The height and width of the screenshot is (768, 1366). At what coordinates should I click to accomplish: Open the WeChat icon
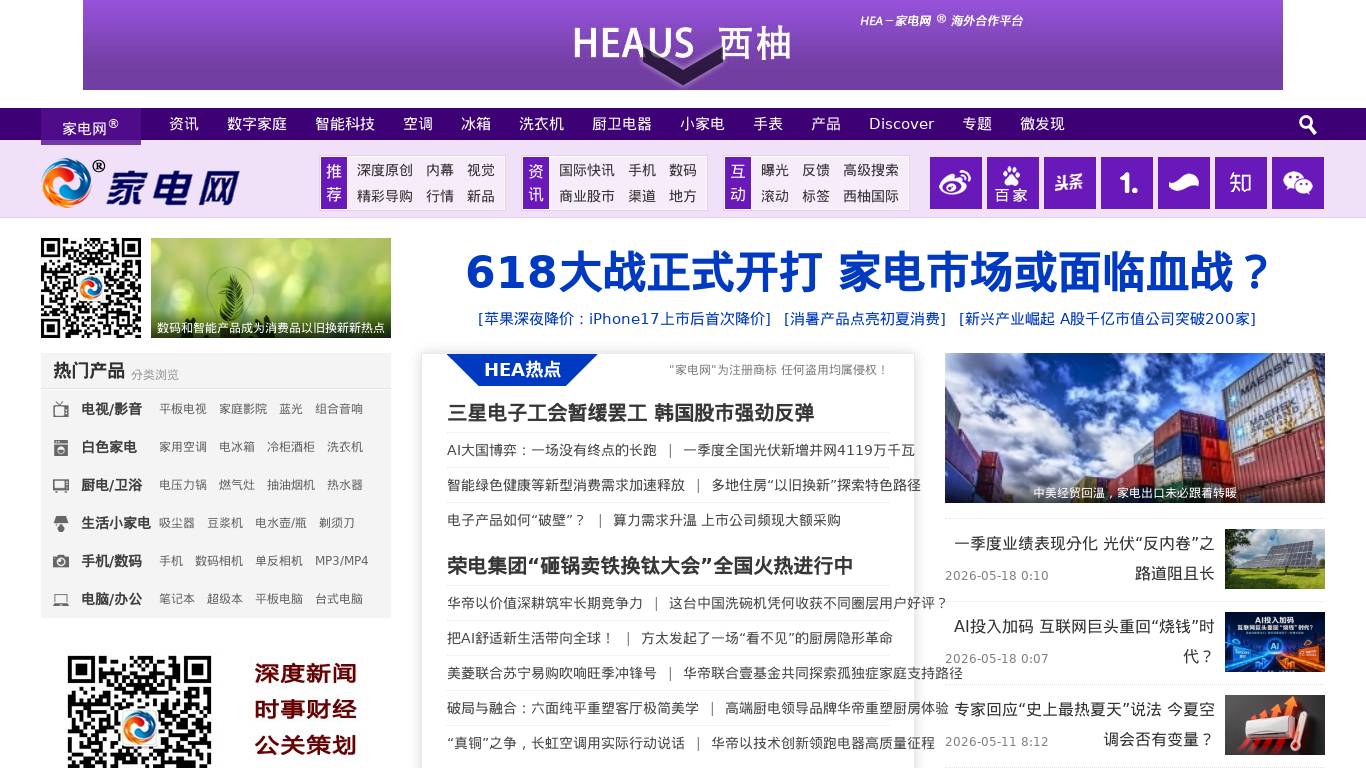coord(1297,183)
